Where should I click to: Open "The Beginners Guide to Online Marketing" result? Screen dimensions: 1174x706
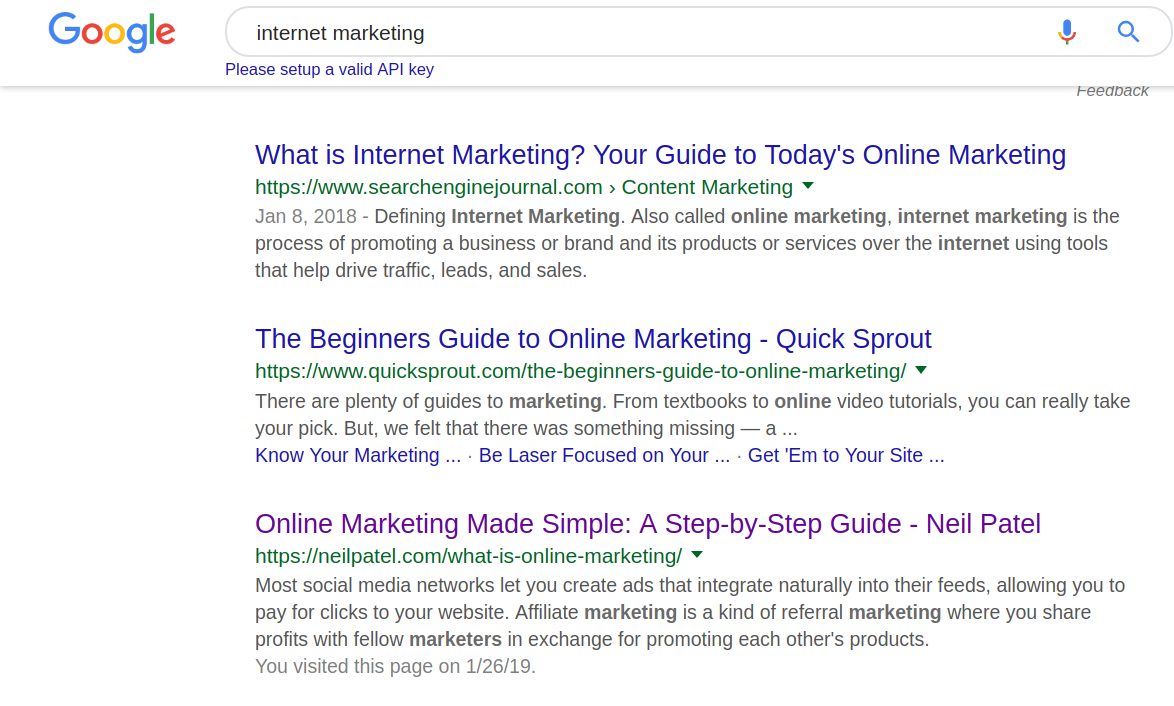point(593,339)
